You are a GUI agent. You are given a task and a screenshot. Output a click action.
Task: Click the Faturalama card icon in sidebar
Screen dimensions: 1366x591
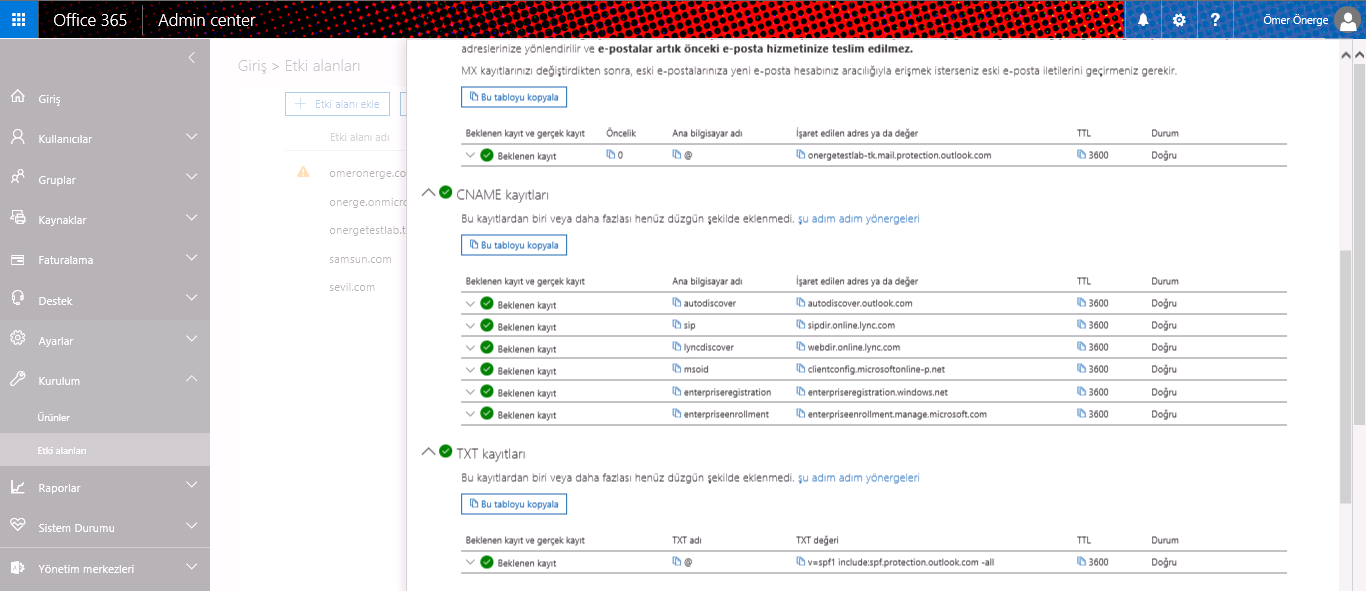click(x=17, y=259)
